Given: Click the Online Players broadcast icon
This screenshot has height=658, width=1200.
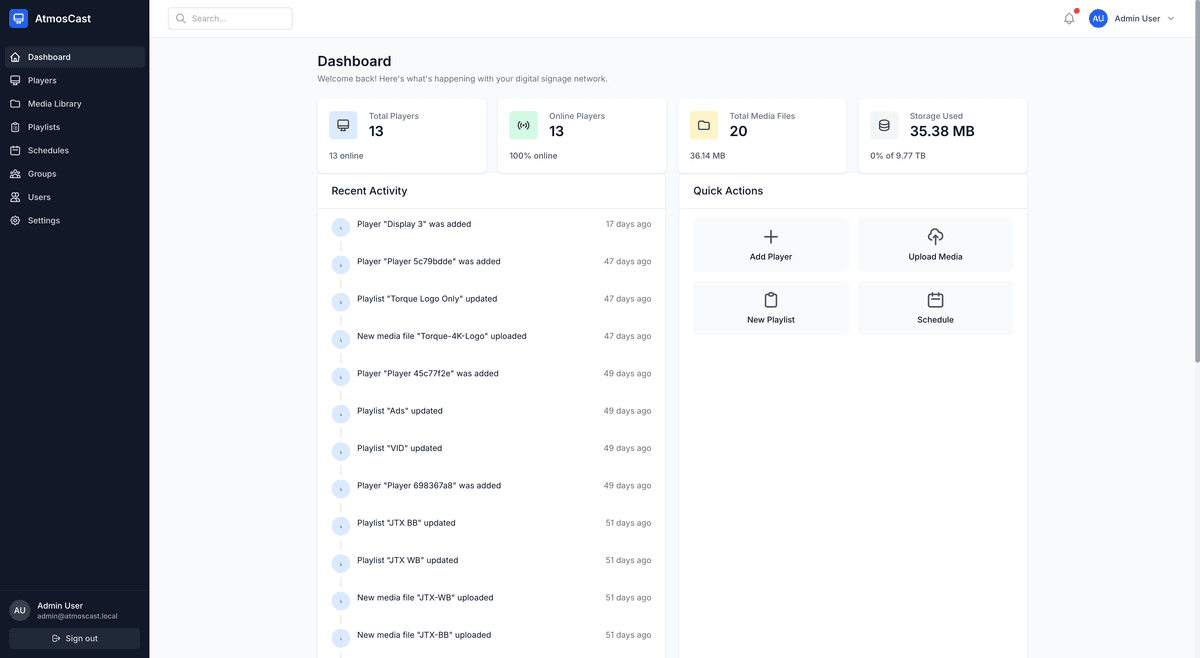Looking at the screenshot, I should [x=523, y=125].
